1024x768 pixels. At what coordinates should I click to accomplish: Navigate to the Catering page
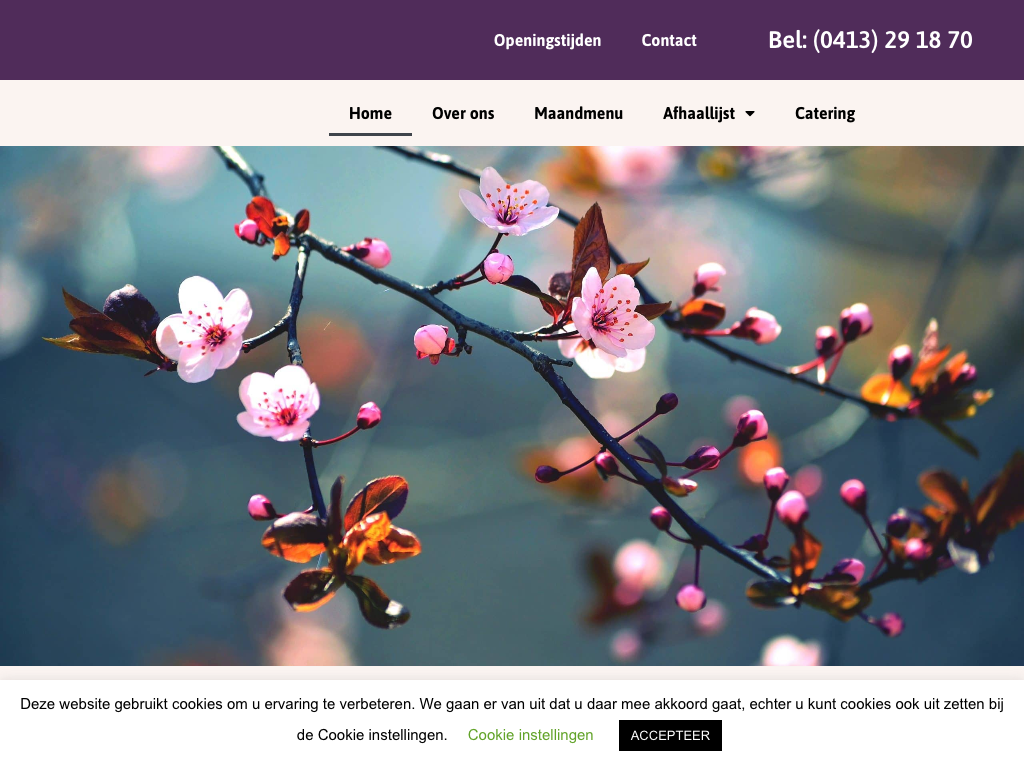click(x=825, y=114)
